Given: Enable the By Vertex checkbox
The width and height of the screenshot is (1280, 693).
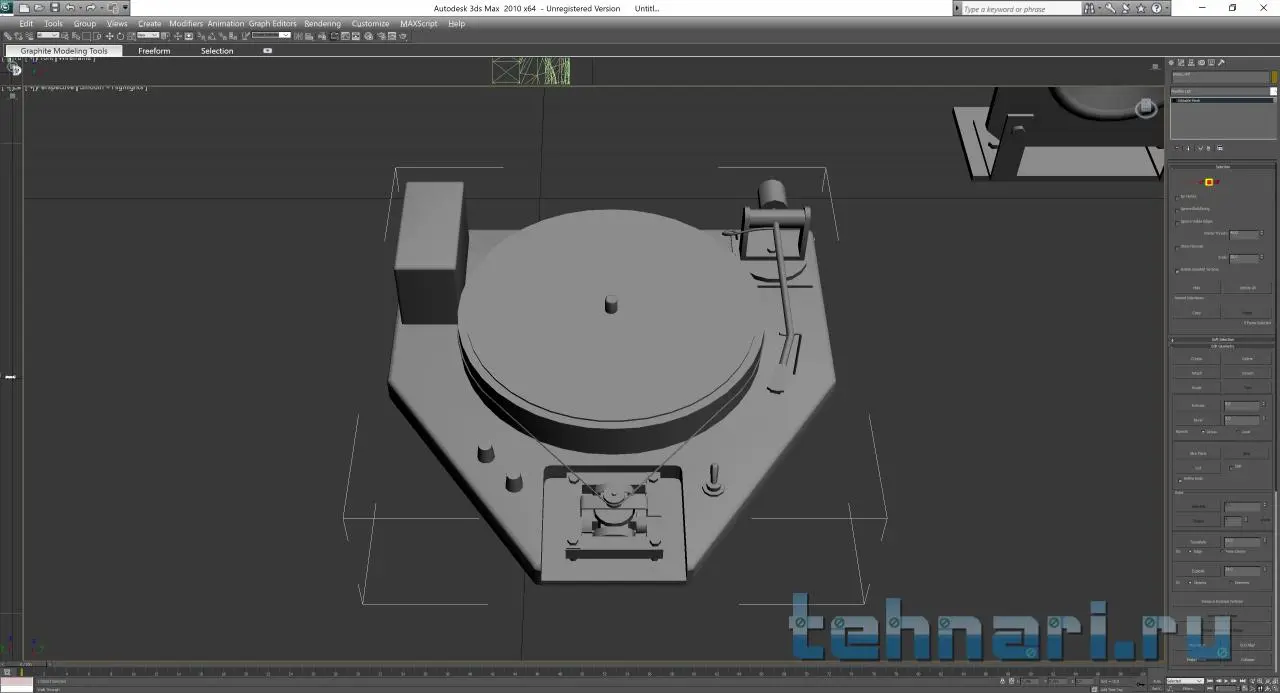Looking at the screenshot, I should [1176, 197].
